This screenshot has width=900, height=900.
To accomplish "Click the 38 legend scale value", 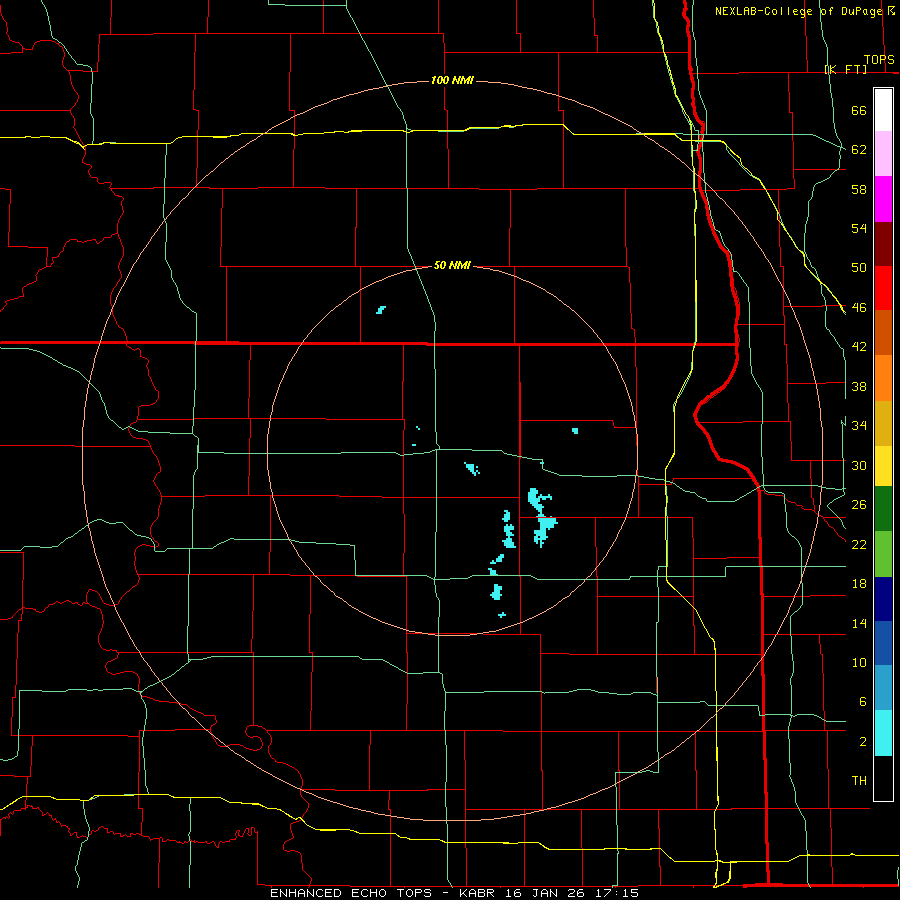I will pos(859,386).
